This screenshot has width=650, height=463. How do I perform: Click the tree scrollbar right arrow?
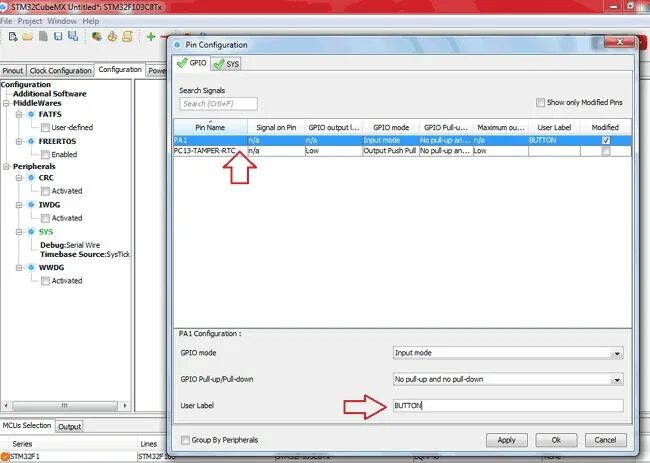coord(124,405)
